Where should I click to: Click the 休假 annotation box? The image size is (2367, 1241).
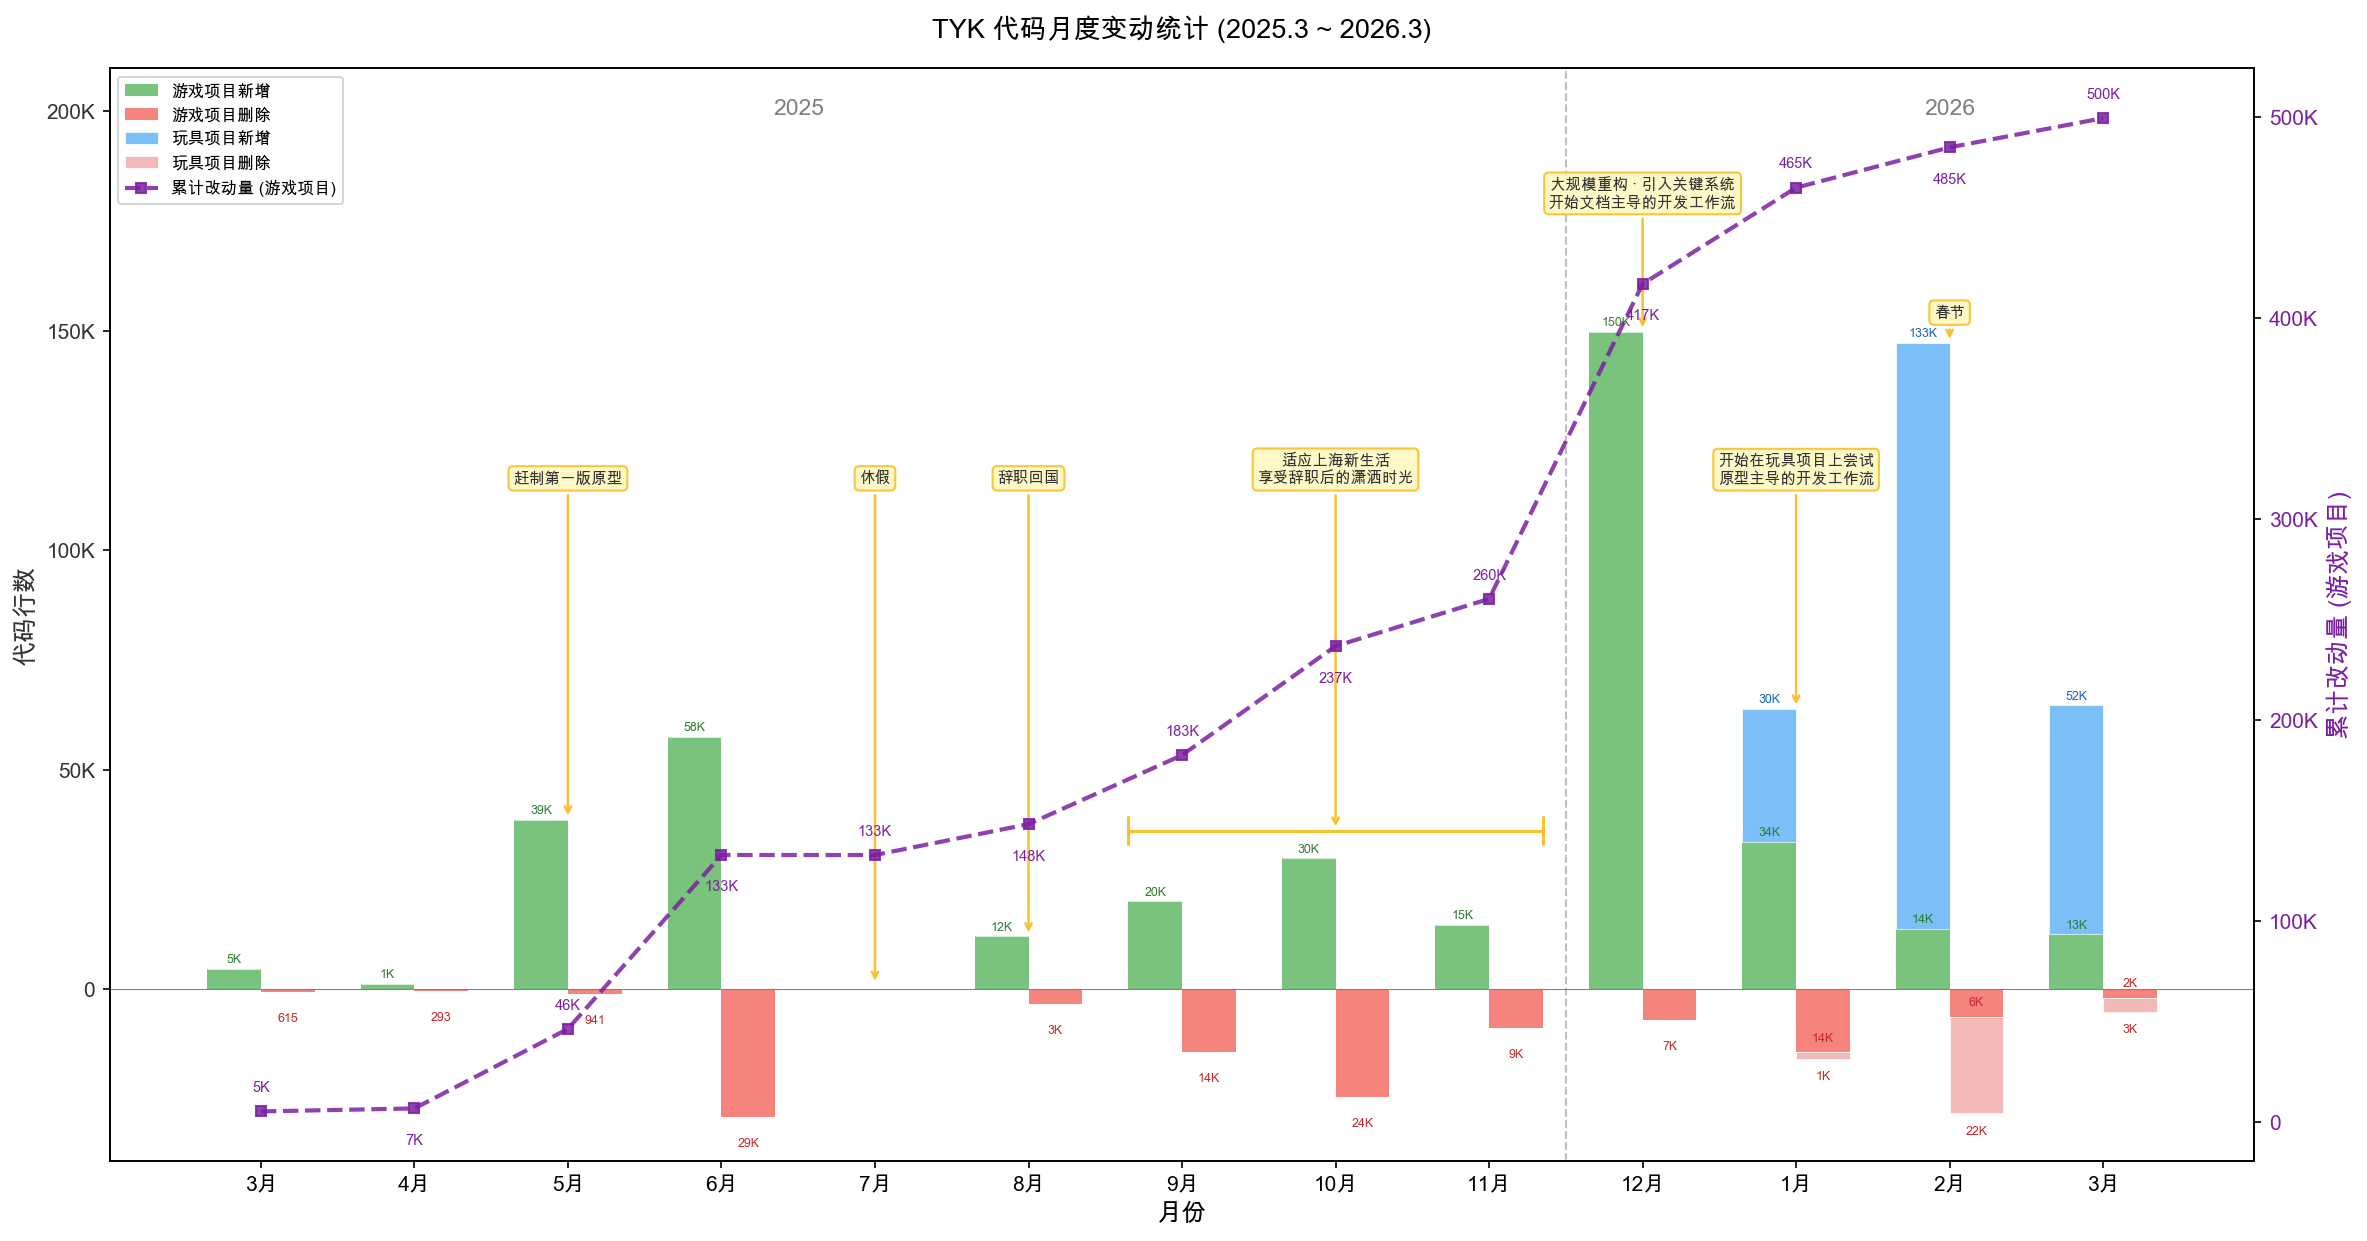pyautogui.click(x=875, y=478)
